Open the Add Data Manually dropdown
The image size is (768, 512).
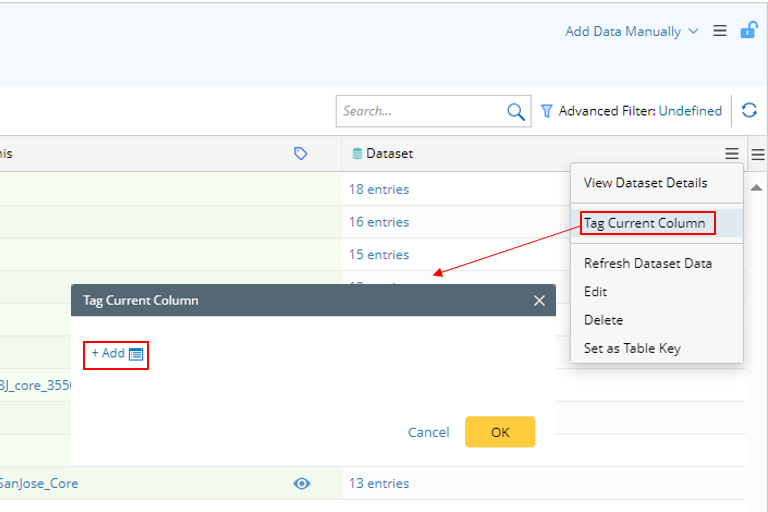point(631,31)
